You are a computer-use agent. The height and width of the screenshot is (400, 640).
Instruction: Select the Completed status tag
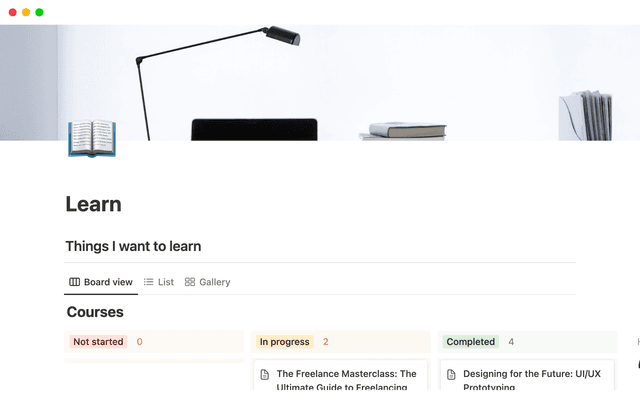click(470, 342)
